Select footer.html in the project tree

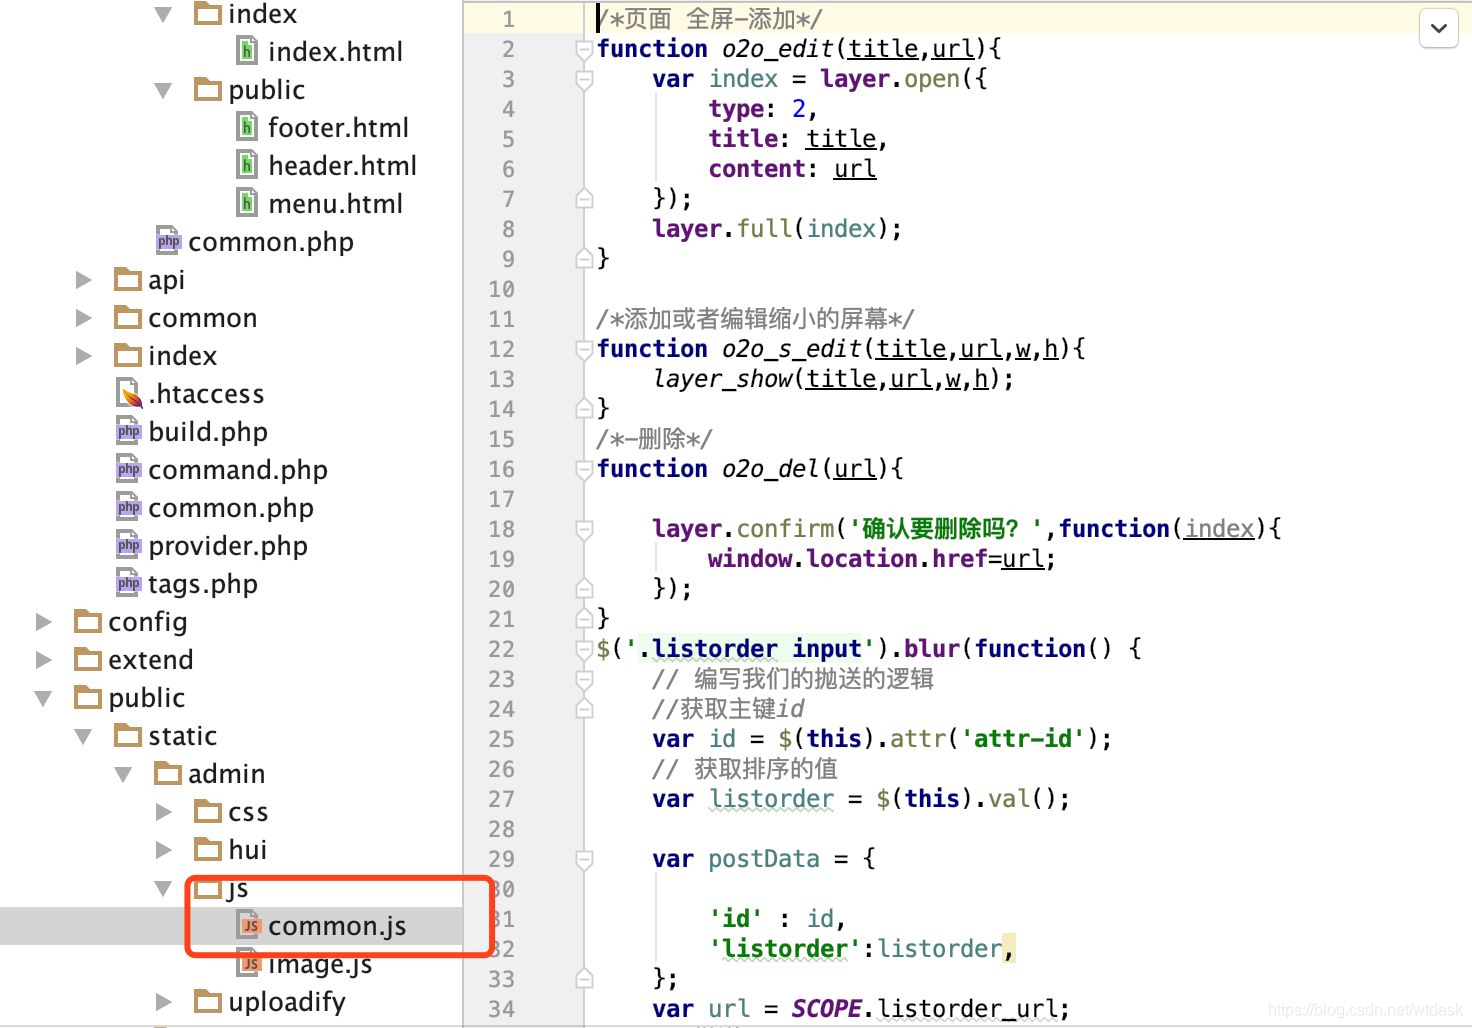[x=338, y=128]
